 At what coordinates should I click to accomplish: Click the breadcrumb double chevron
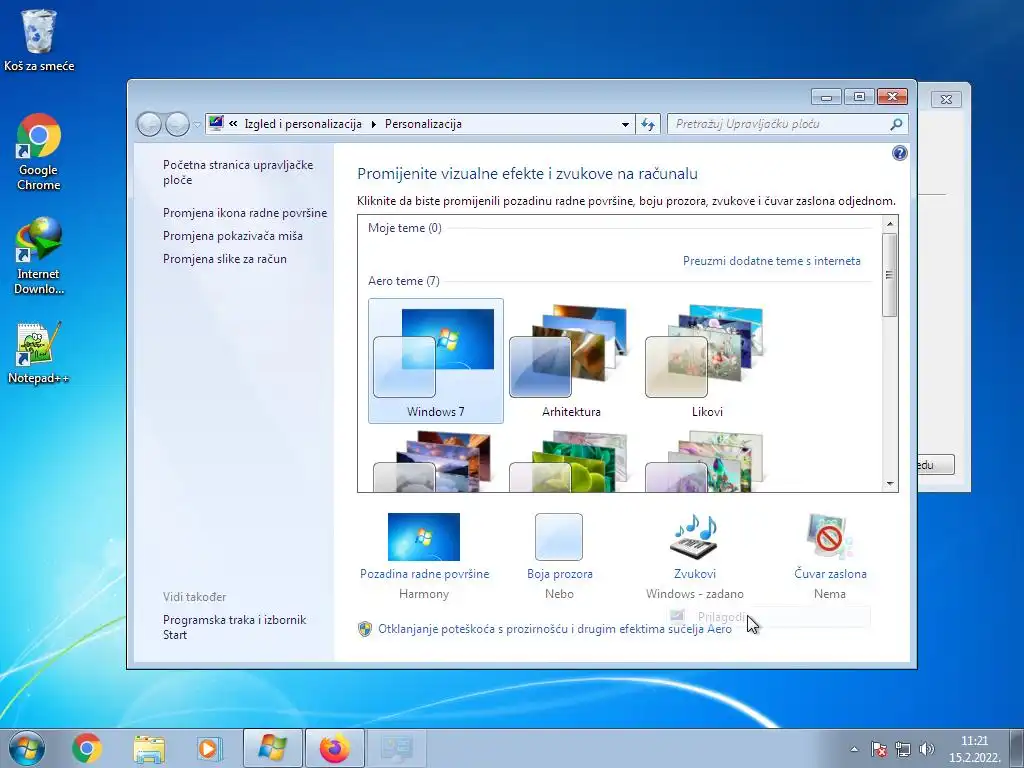coord(233,123)
